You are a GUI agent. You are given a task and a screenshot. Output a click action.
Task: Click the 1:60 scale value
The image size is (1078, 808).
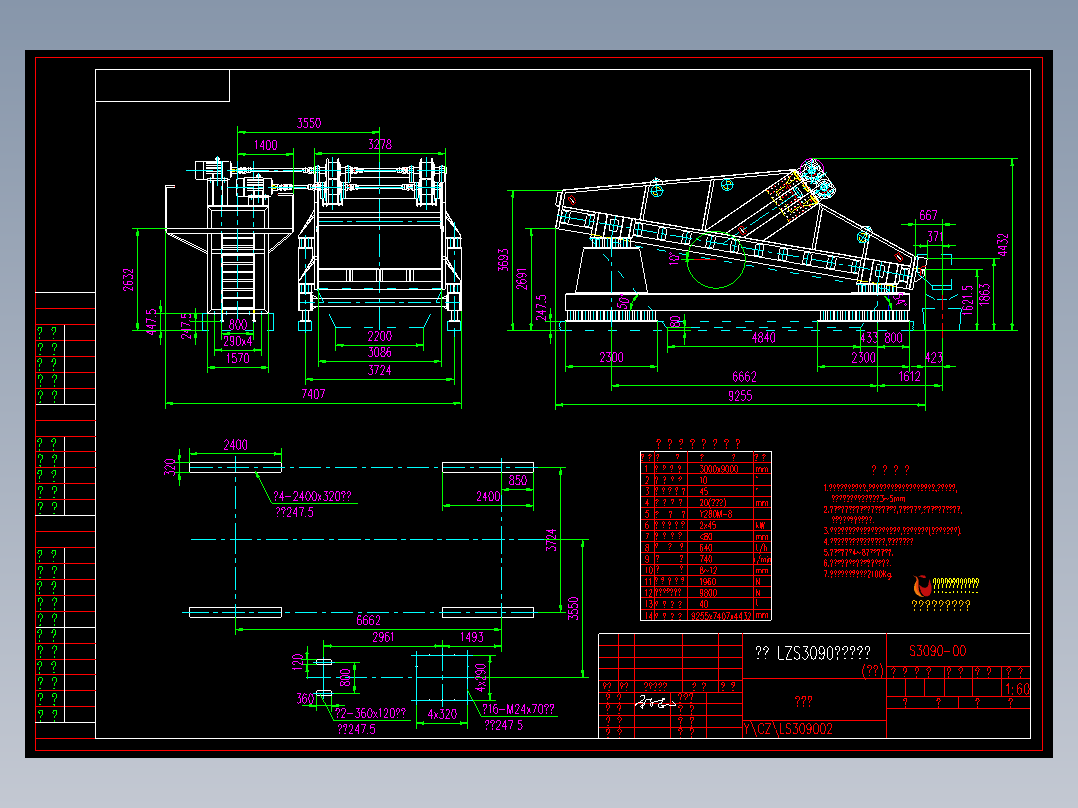click(1017, 689)
